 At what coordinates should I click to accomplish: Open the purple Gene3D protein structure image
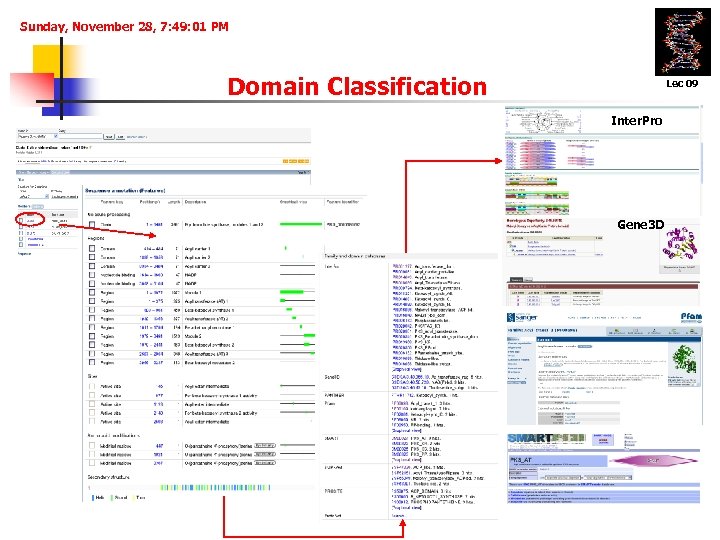point(680,244)
